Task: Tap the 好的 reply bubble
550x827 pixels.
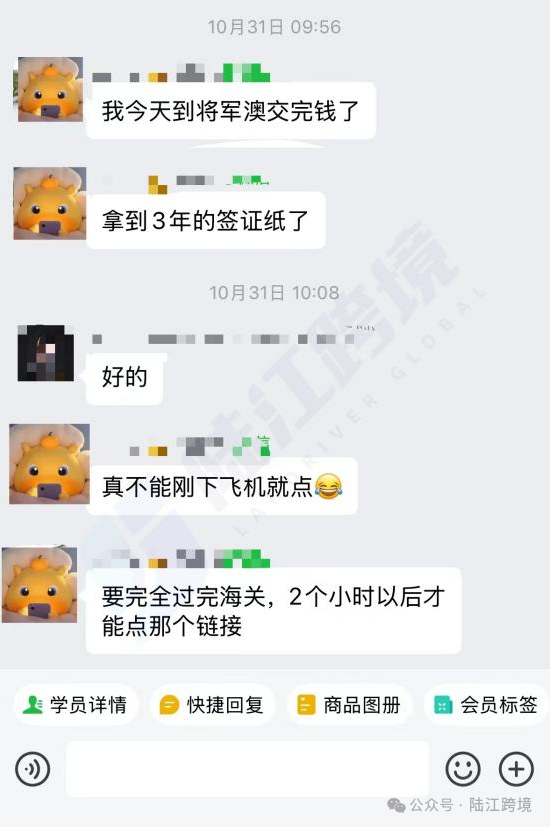Action: pos(124,378)
